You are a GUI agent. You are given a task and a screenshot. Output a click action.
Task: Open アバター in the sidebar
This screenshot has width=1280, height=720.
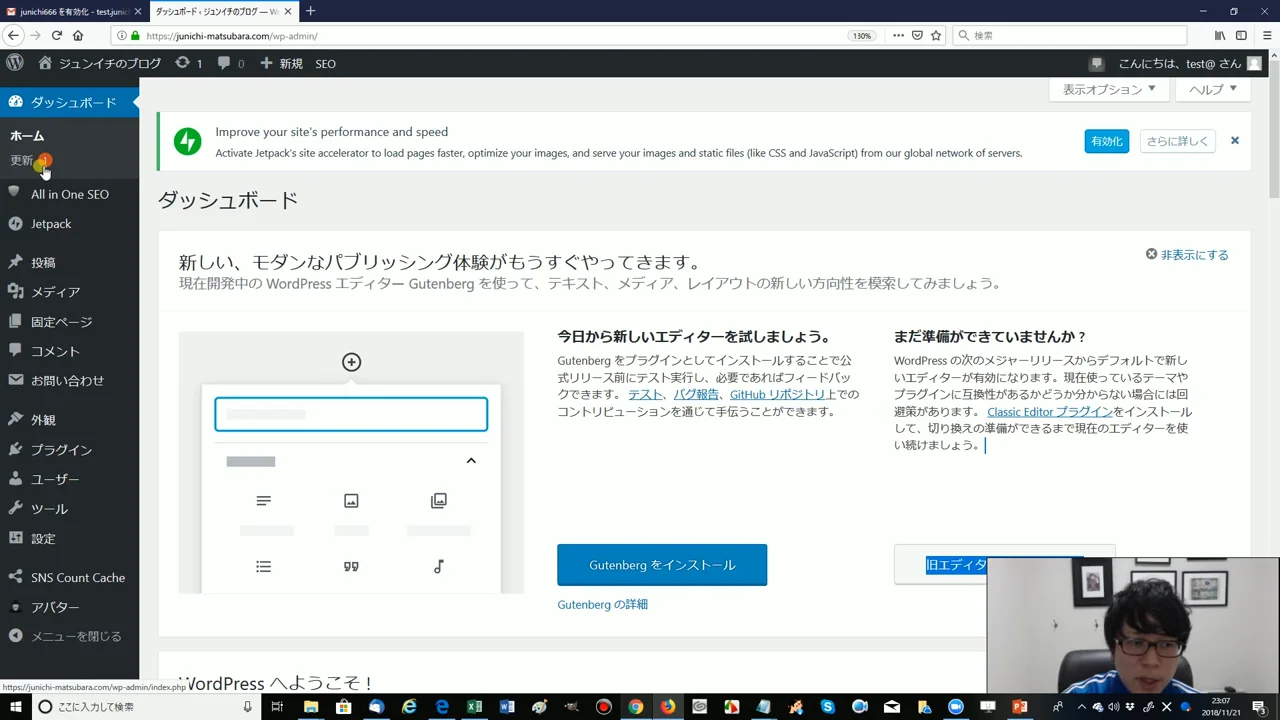click(69, 607)
